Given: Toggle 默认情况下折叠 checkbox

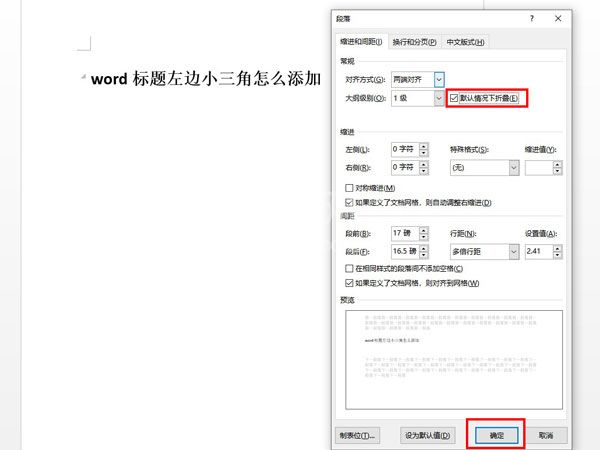Looking at the screenshot, I should (454, 98).
